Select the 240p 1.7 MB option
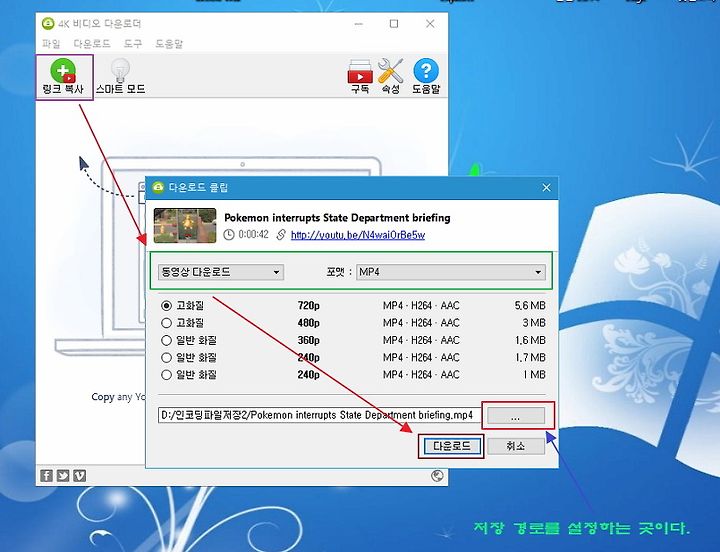The width and height of the screenshot is (720, 552). click(166, 357)
